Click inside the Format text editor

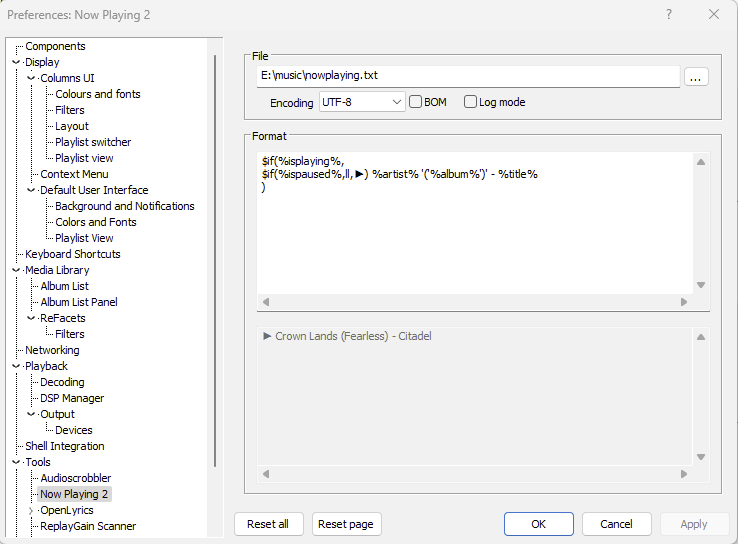[475, 224]
